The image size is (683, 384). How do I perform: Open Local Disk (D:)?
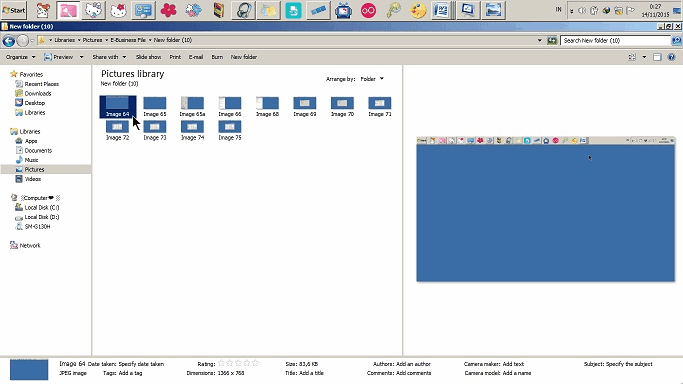[x=37, y=217]
